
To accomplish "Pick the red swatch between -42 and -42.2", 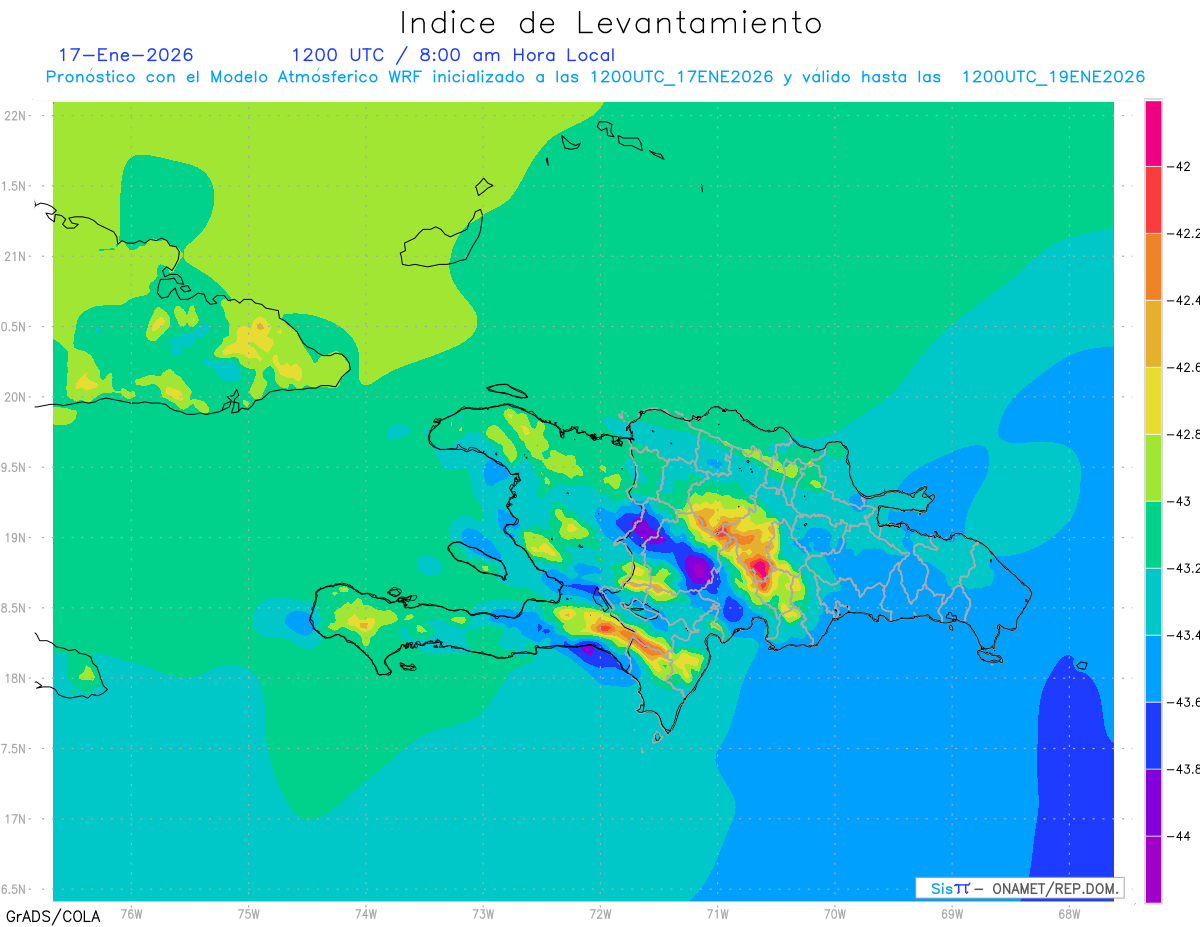I will tap(1153, 199).
